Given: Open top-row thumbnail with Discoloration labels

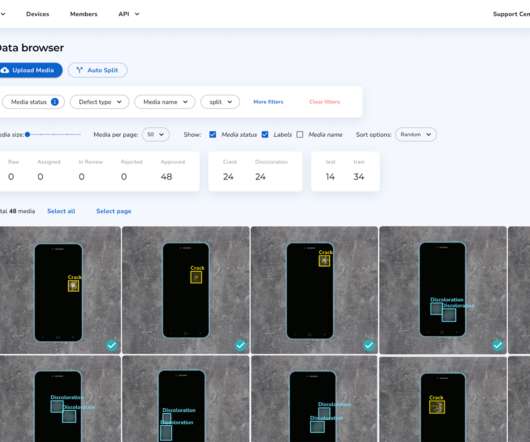Looking at the screenshot, I should [443, 290].
